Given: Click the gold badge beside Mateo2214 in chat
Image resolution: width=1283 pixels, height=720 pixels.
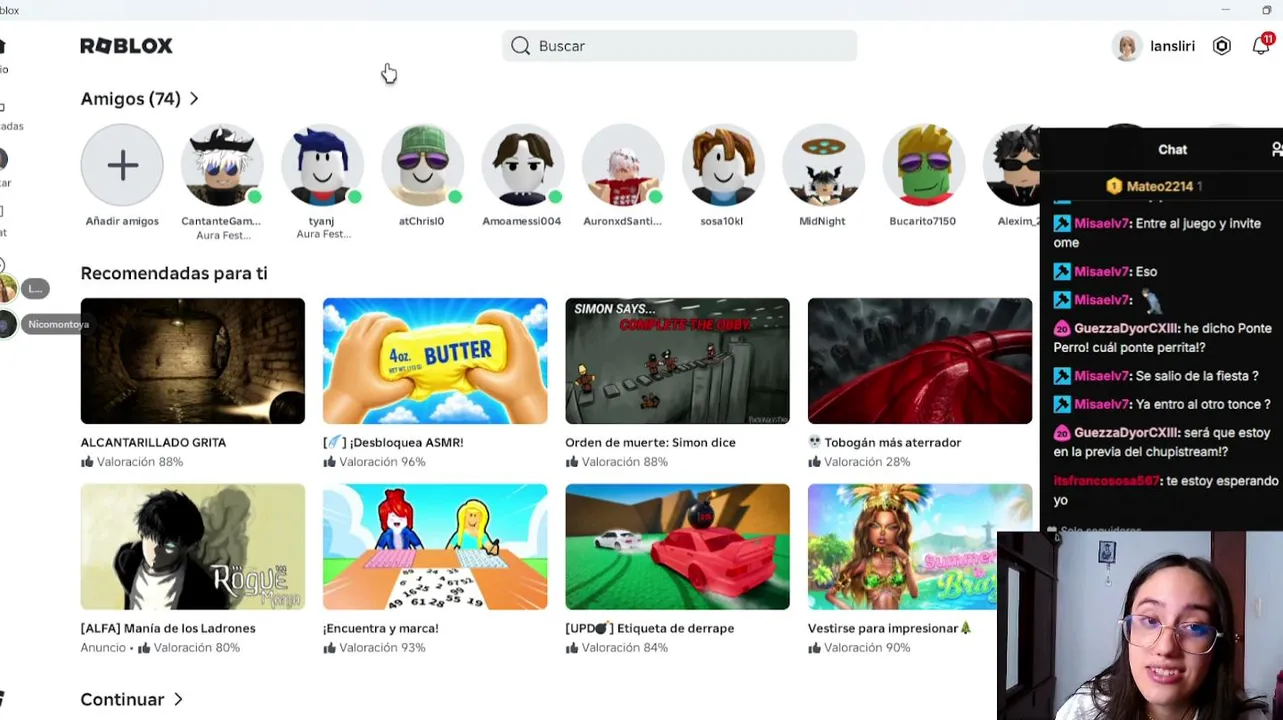Looking at the screenshot, I should [x=1114, y=186].
